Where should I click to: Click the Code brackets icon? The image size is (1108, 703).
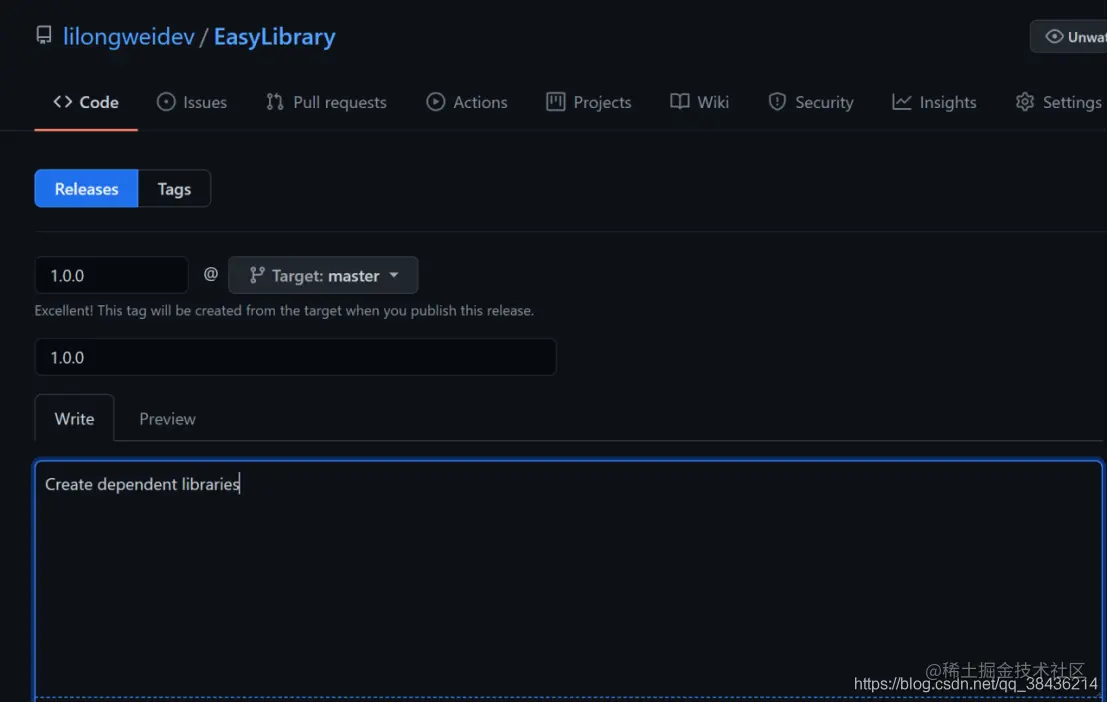(62, 102)
